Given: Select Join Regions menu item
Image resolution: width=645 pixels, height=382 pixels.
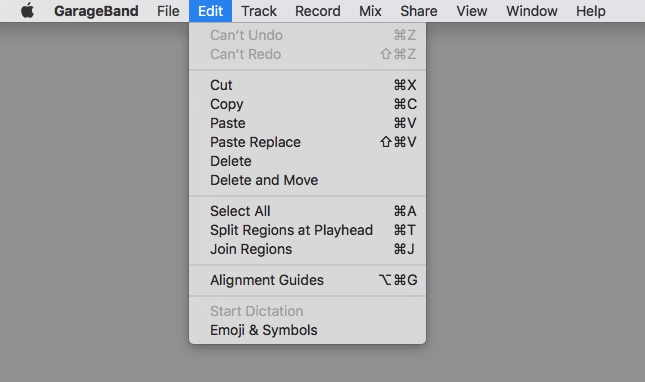Looking at the screenshot, I should (307, 249).
